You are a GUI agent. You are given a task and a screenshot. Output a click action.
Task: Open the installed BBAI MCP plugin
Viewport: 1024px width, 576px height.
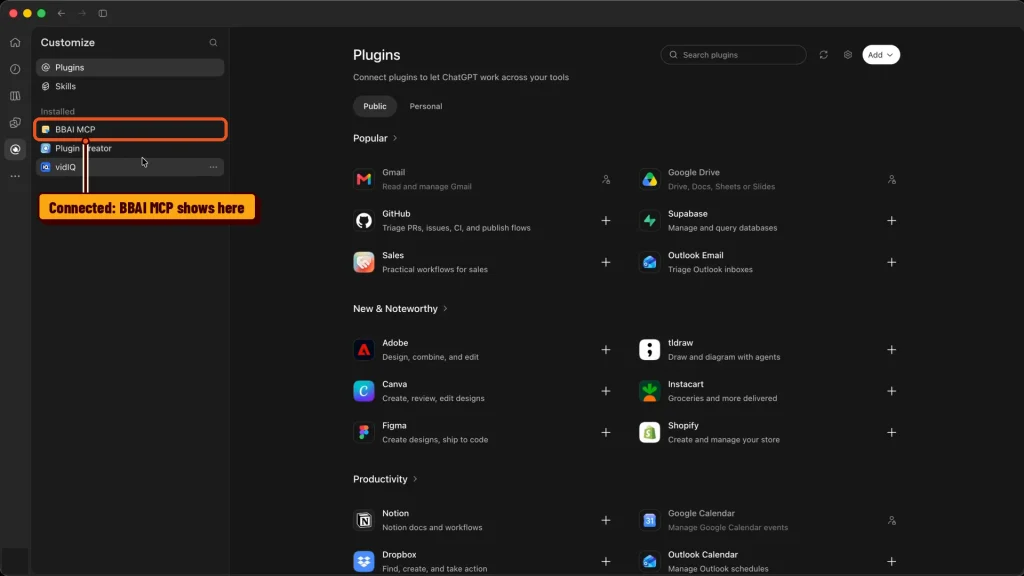[130, 129]
